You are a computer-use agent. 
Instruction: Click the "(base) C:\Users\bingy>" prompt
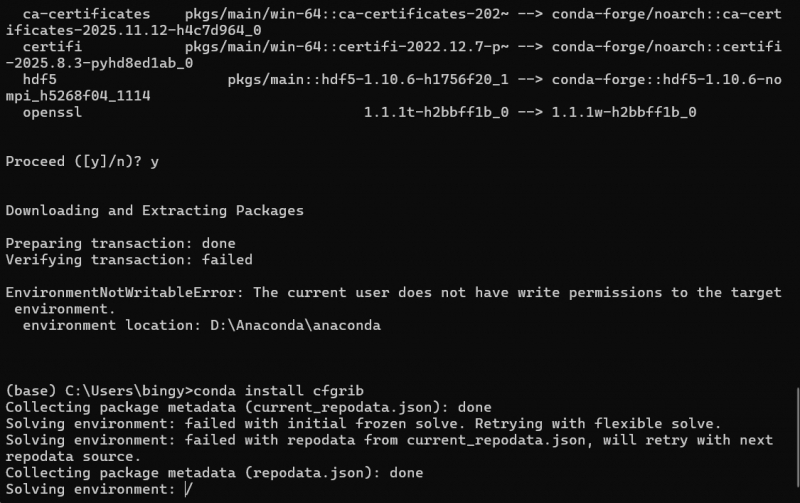[x=99, y=389]
